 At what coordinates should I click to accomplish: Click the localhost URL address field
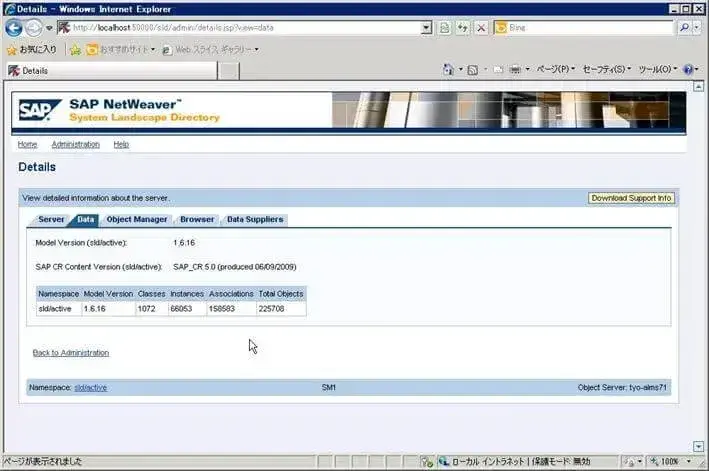pyautogui.click(x=240, y=28)
